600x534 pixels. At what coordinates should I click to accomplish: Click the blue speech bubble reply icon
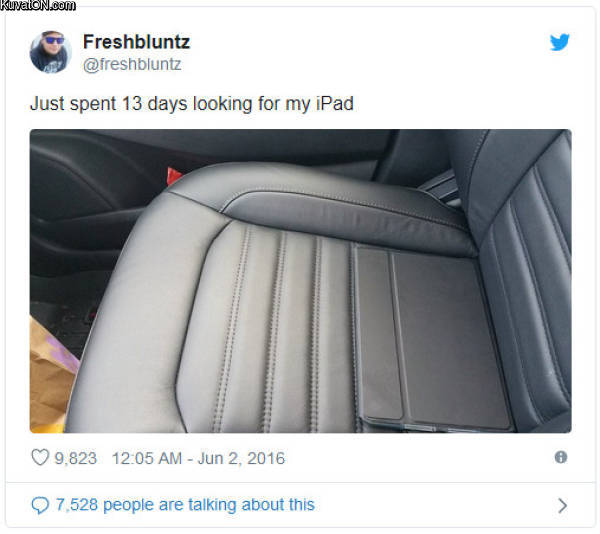point(40,505)
